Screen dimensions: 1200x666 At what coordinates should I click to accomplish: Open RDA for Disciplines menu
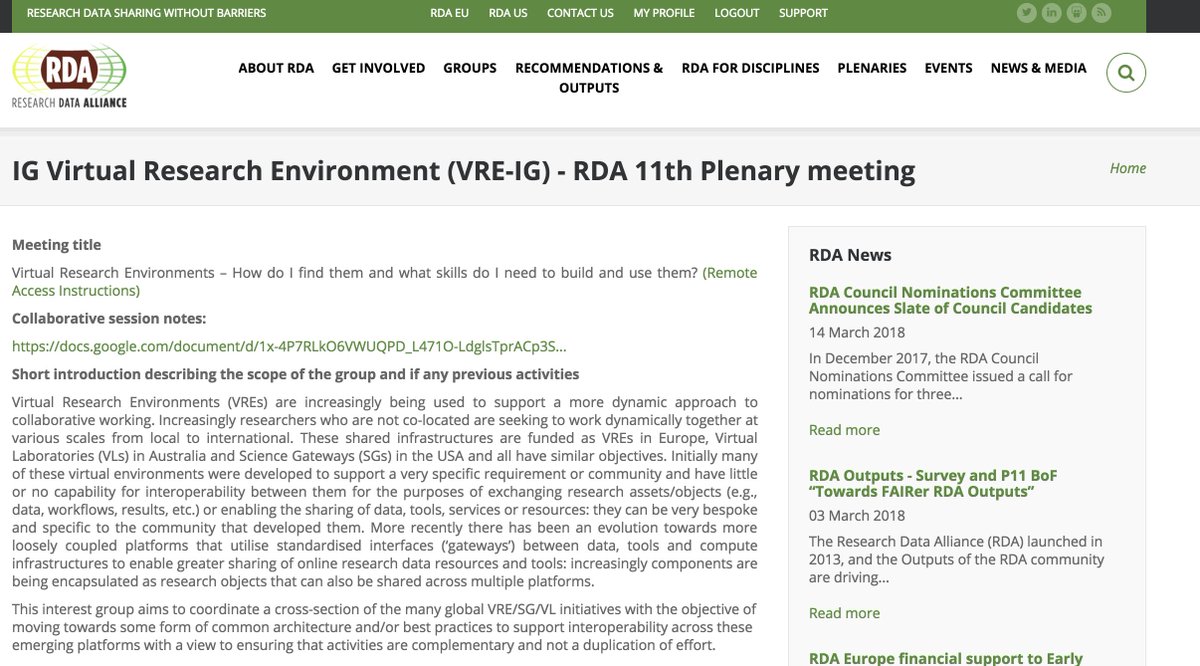coord(750,68)
